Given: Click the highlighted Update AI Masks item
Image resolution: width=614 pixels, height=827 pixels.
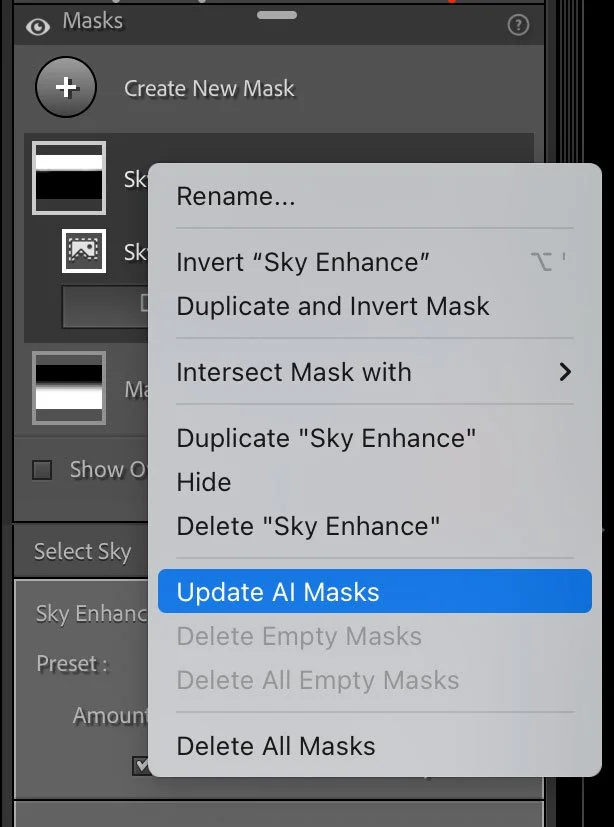Looking at the screenshot, I should pyautogui.click(x=375, y=591).
